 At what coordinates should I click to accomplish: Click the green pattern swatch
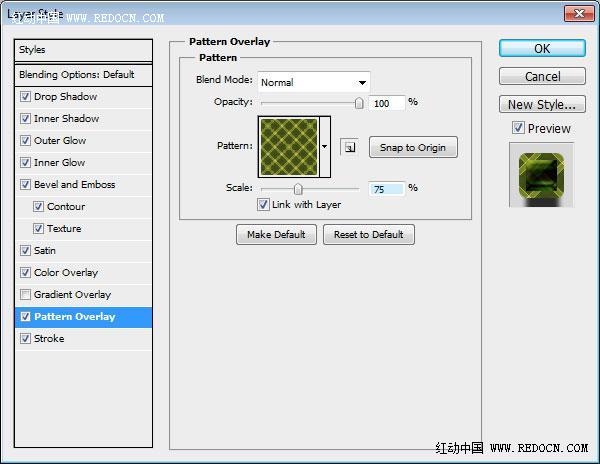pyautogui.click(x=289, y=147)
